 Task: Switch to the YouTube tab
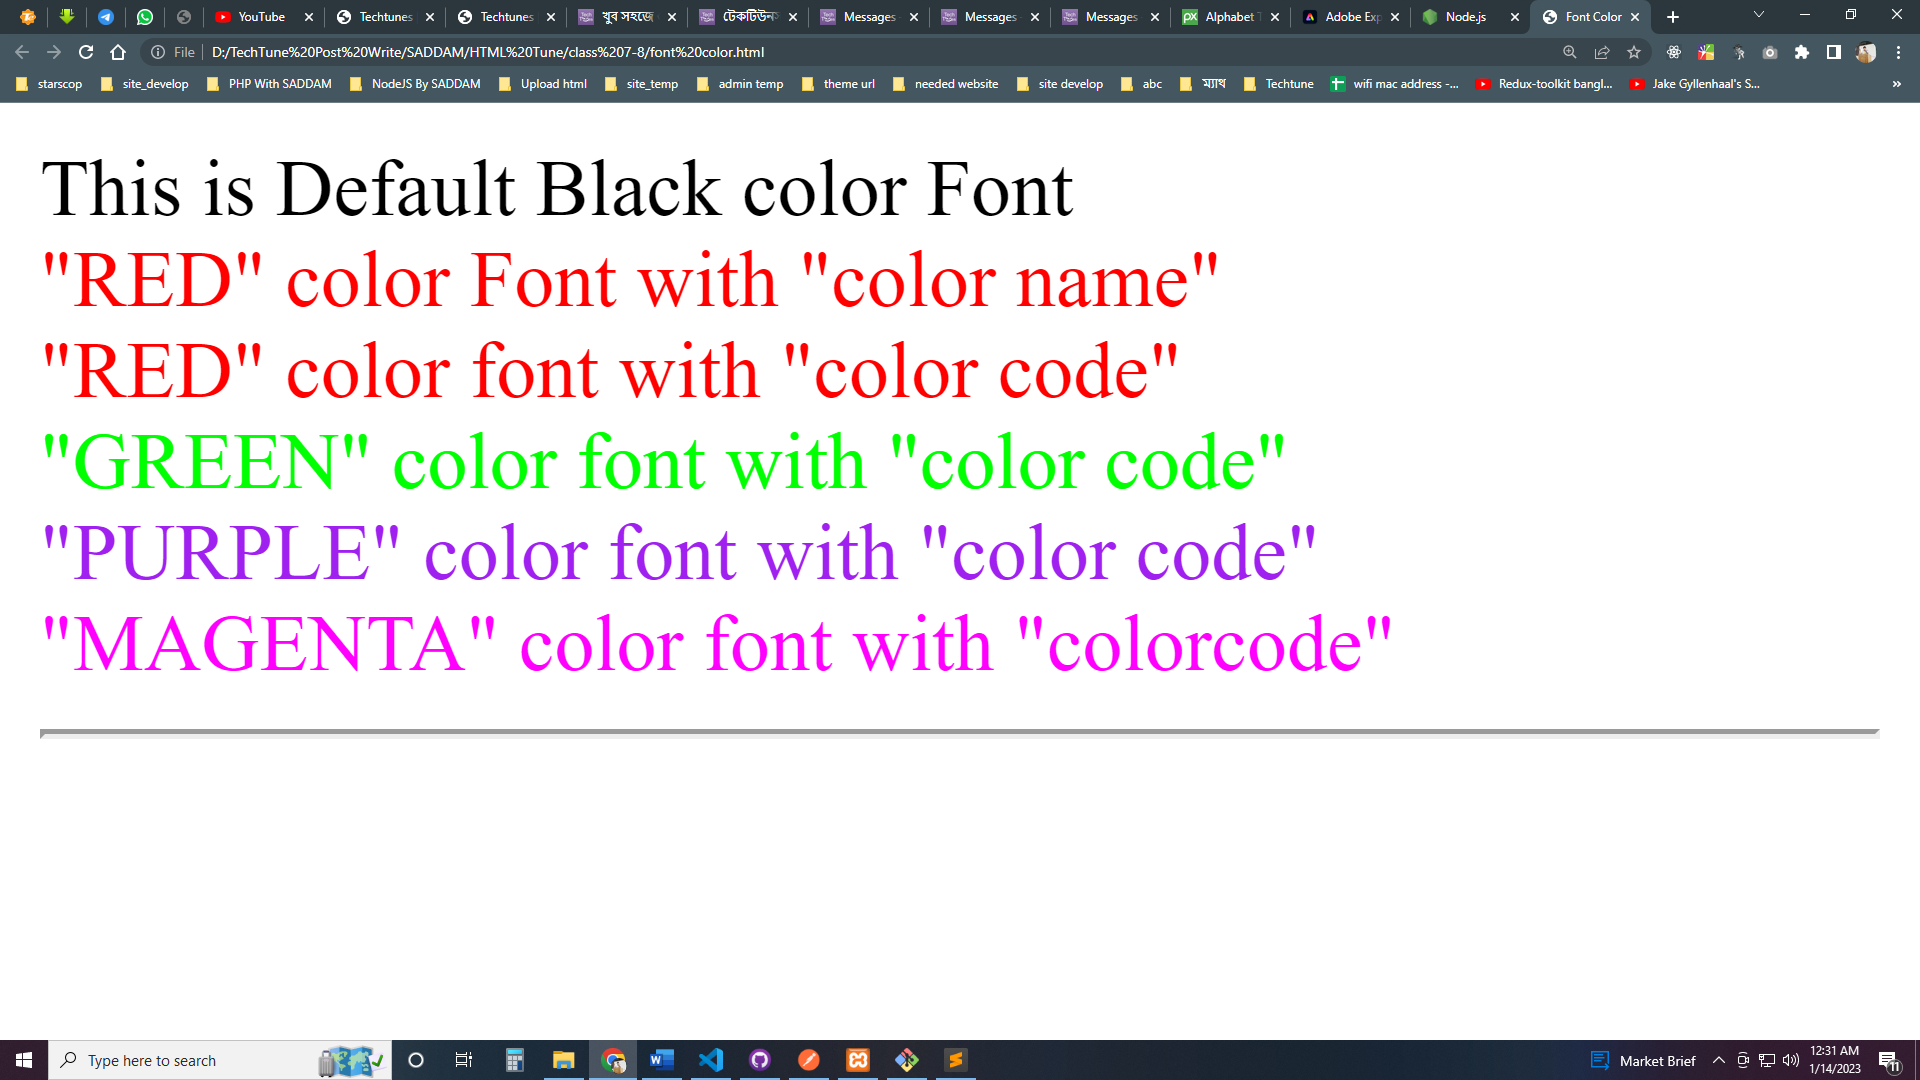point(260,17)
